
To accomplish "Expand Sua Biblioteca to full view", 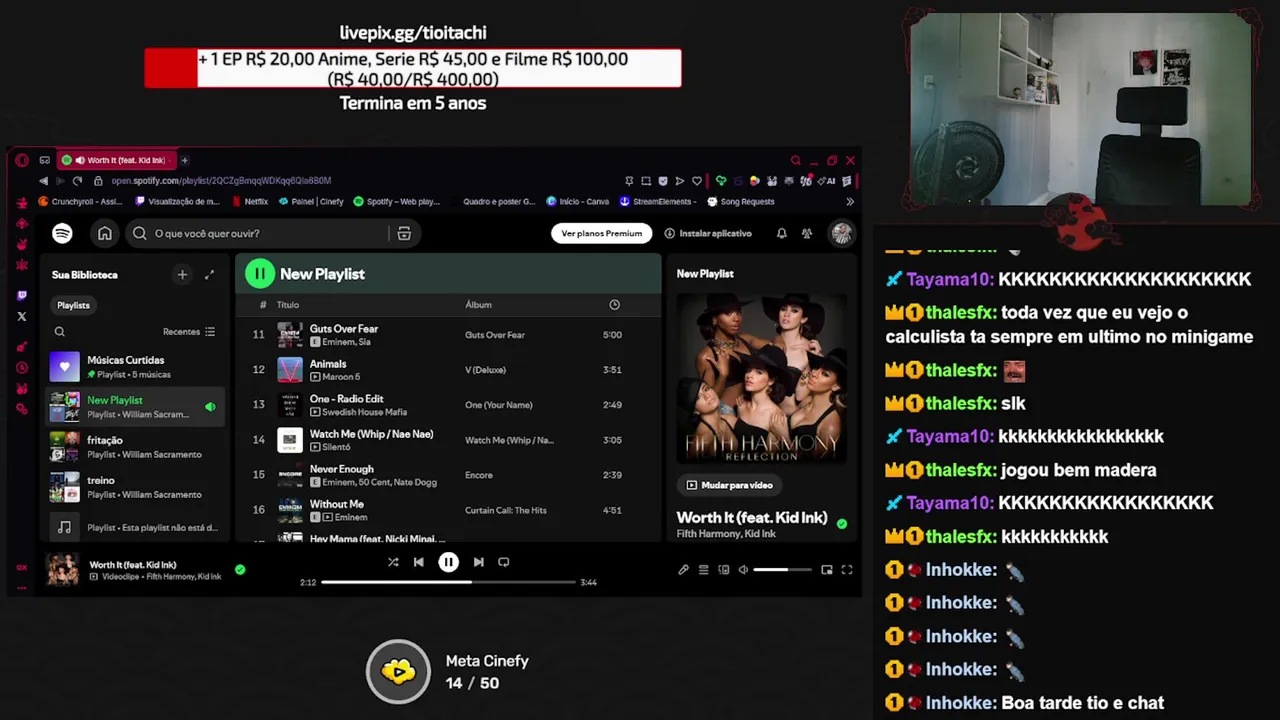I will click(209, 274).
